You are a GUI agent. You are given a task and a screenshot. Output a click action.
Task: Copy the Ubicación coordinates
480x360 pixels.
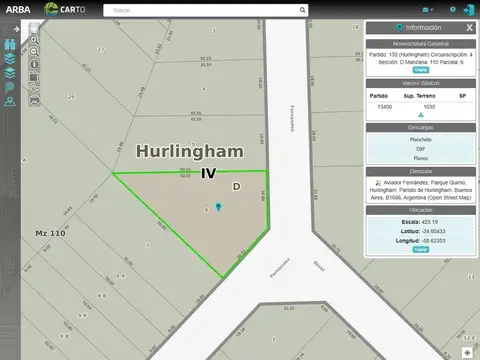tap(421, 249)
